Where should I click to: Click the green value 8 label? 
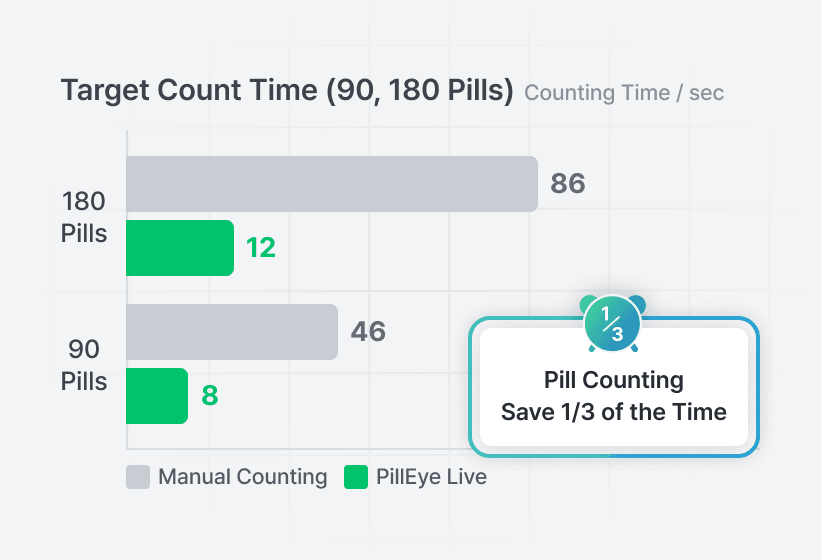coord(210,396)
